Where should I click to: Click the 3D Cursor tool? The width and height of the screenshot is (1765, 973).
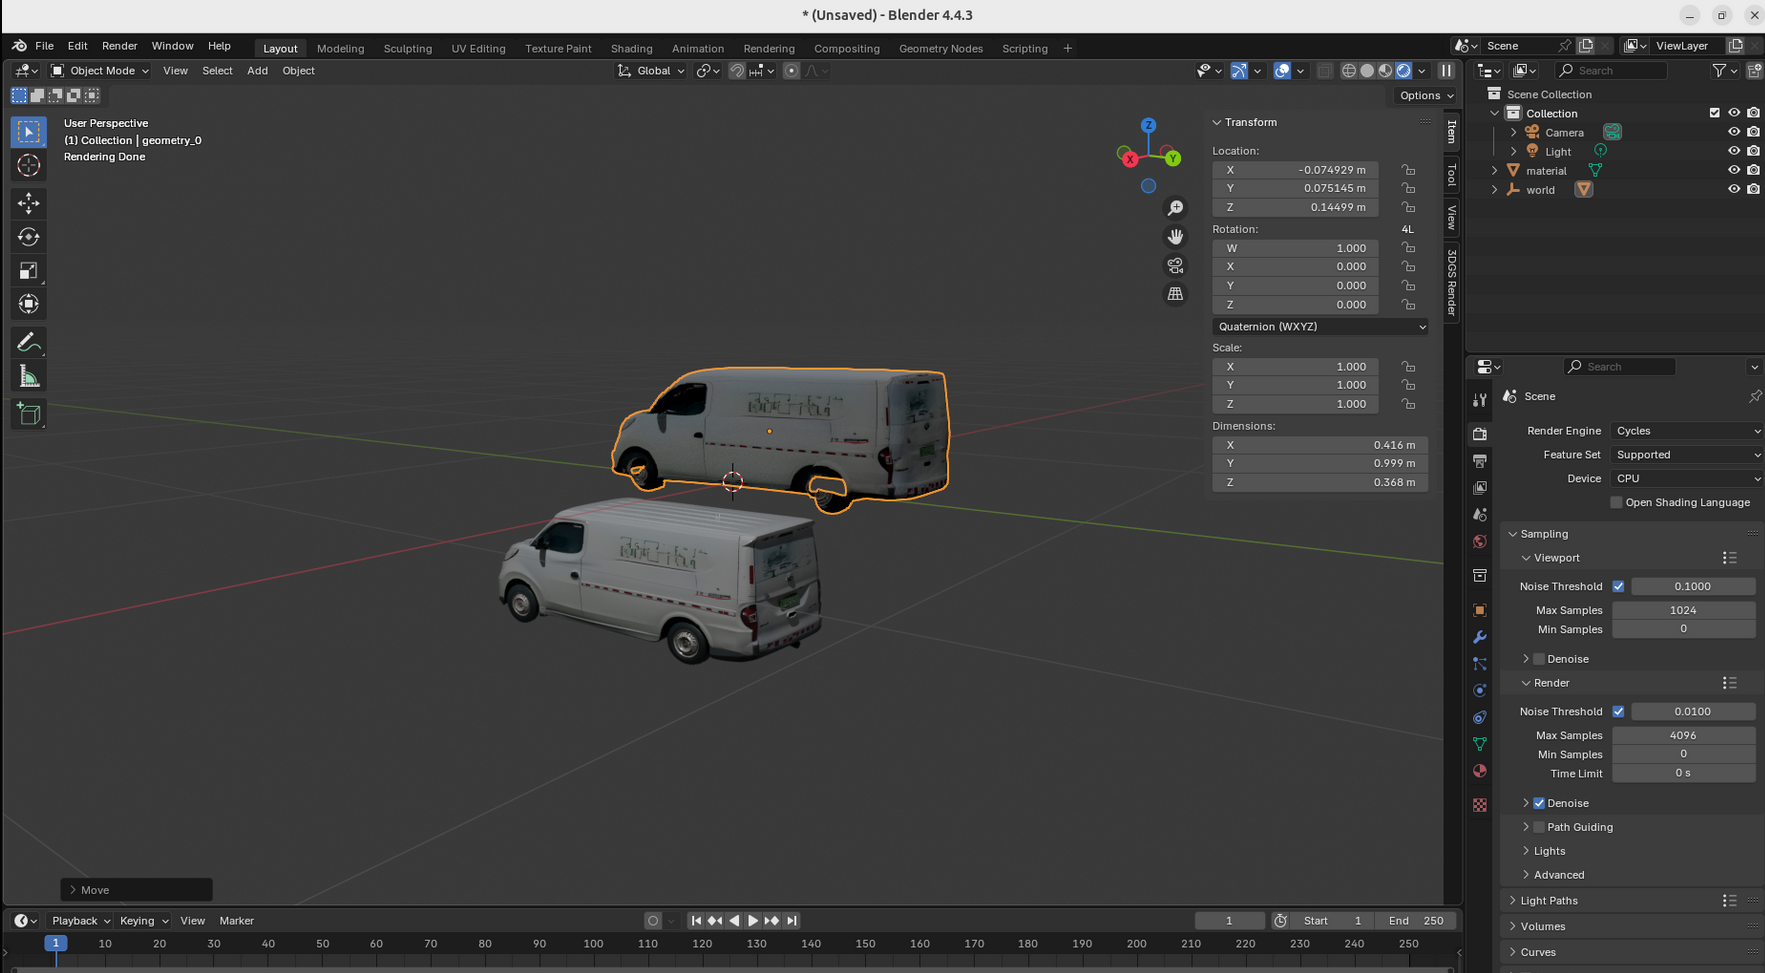[28, 166]
